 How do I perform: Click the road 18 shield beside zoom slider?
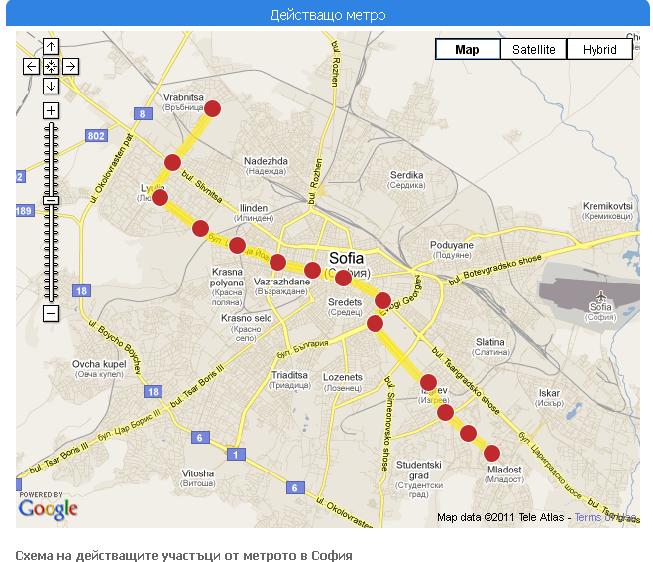tap(81, 291)
